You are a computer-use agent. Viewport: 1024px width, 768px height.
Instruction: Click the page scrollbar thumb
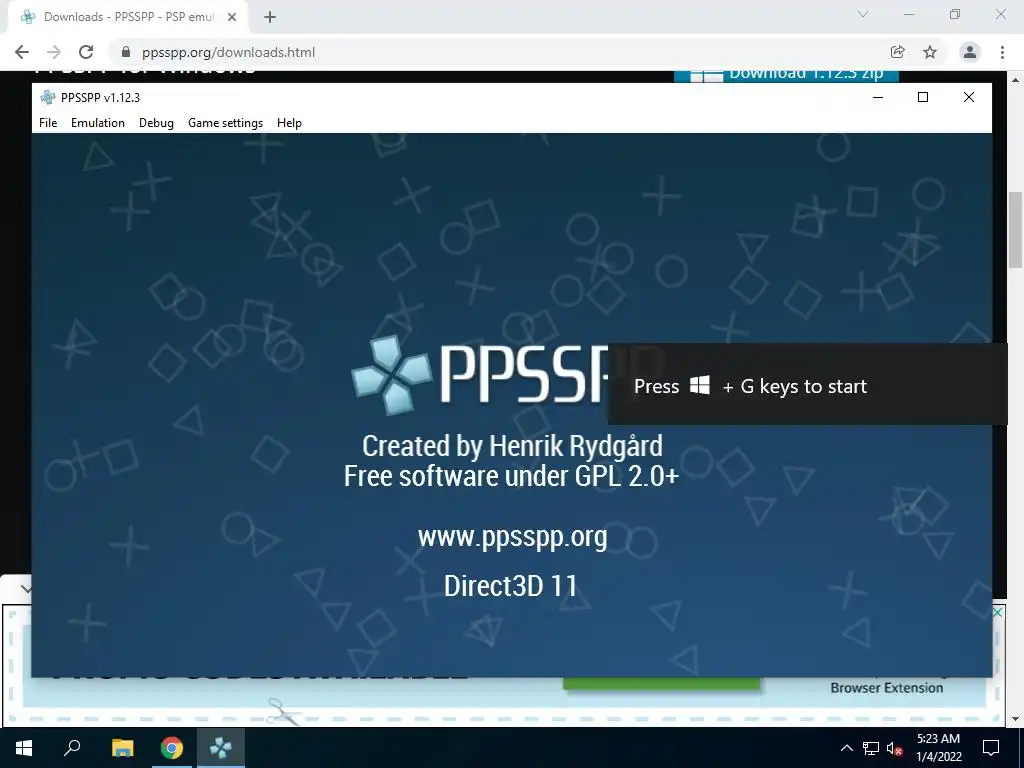[x=1015, y=230]
